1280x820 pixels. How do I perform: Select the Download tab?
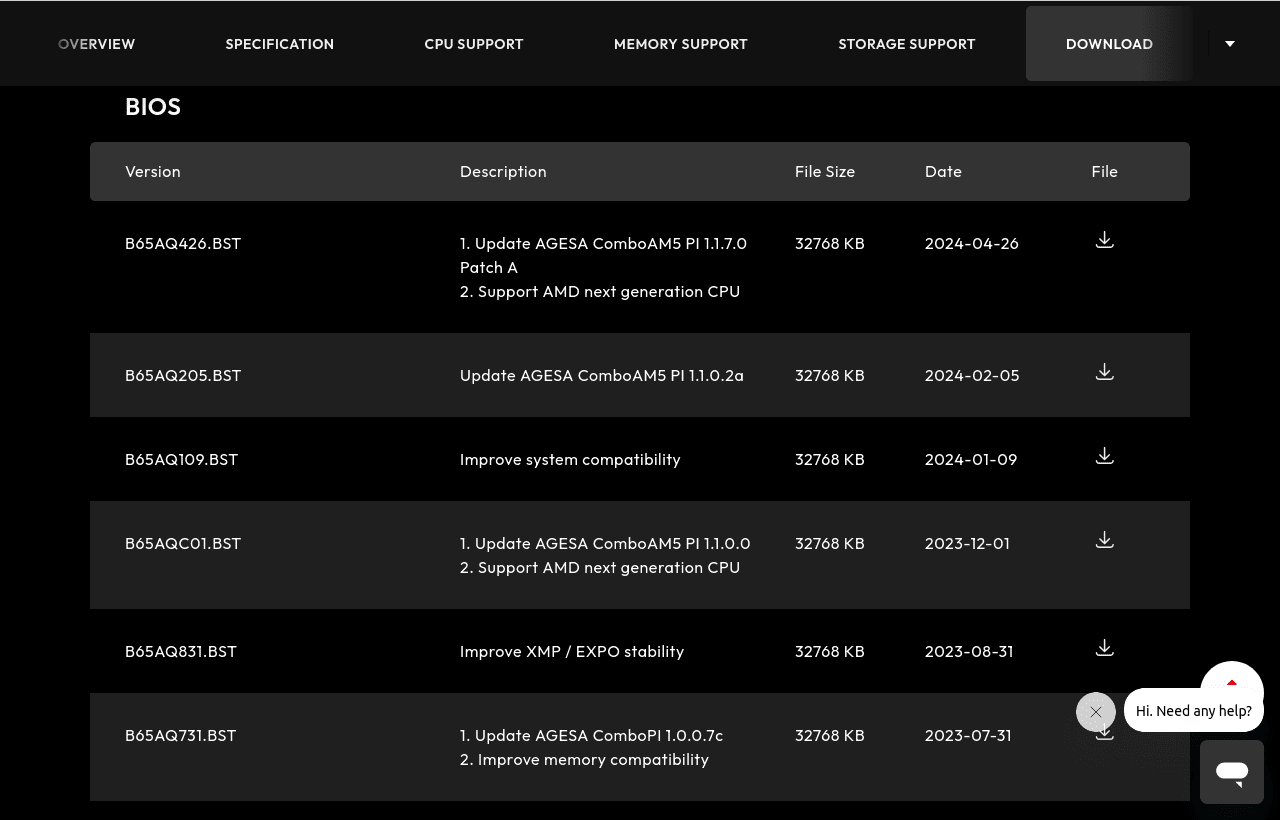tap(1109, 44)
